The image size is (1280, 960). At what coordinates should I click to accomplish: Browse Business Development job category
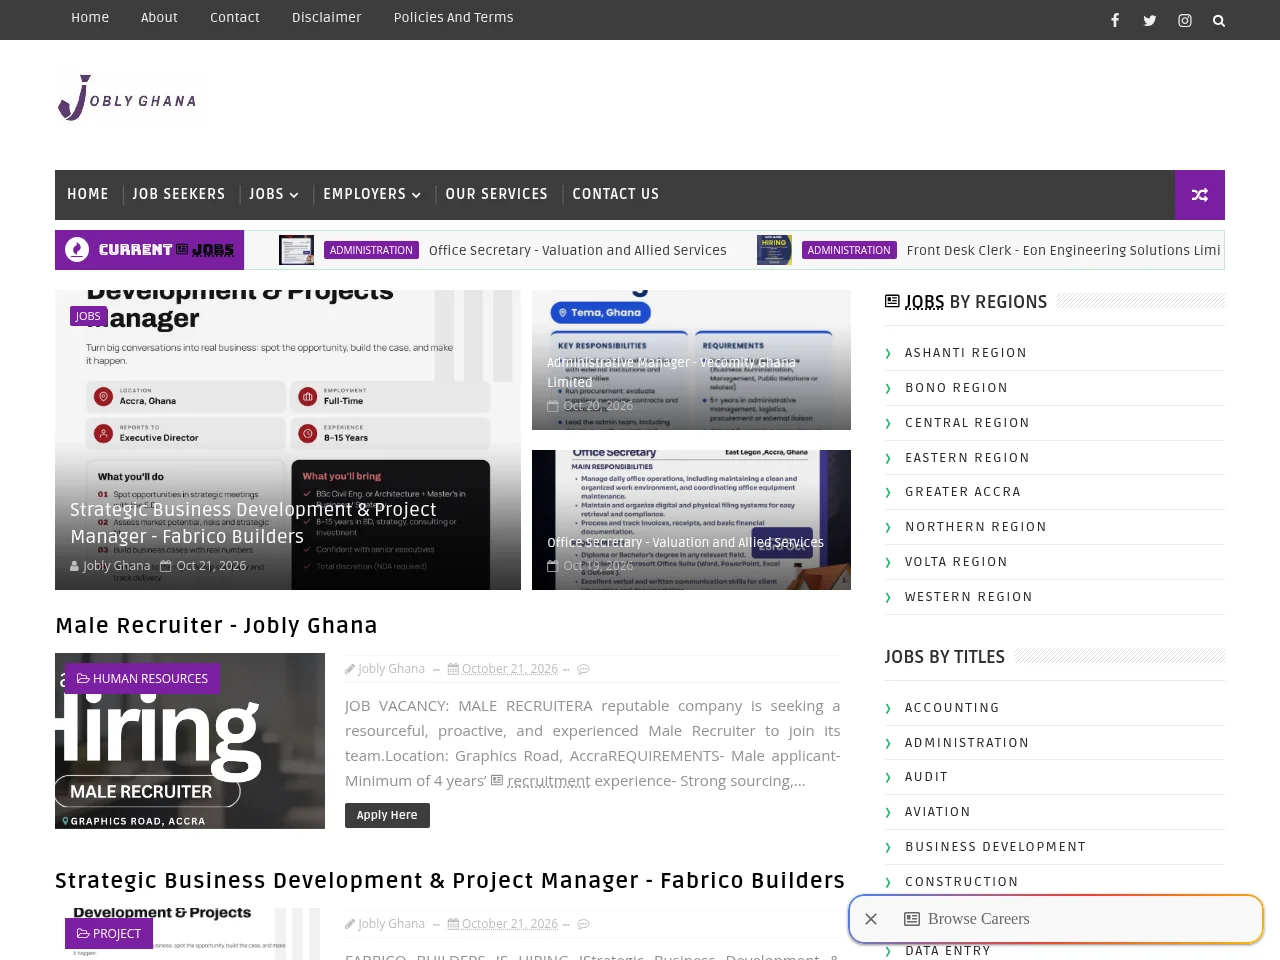tap(995, 847)
